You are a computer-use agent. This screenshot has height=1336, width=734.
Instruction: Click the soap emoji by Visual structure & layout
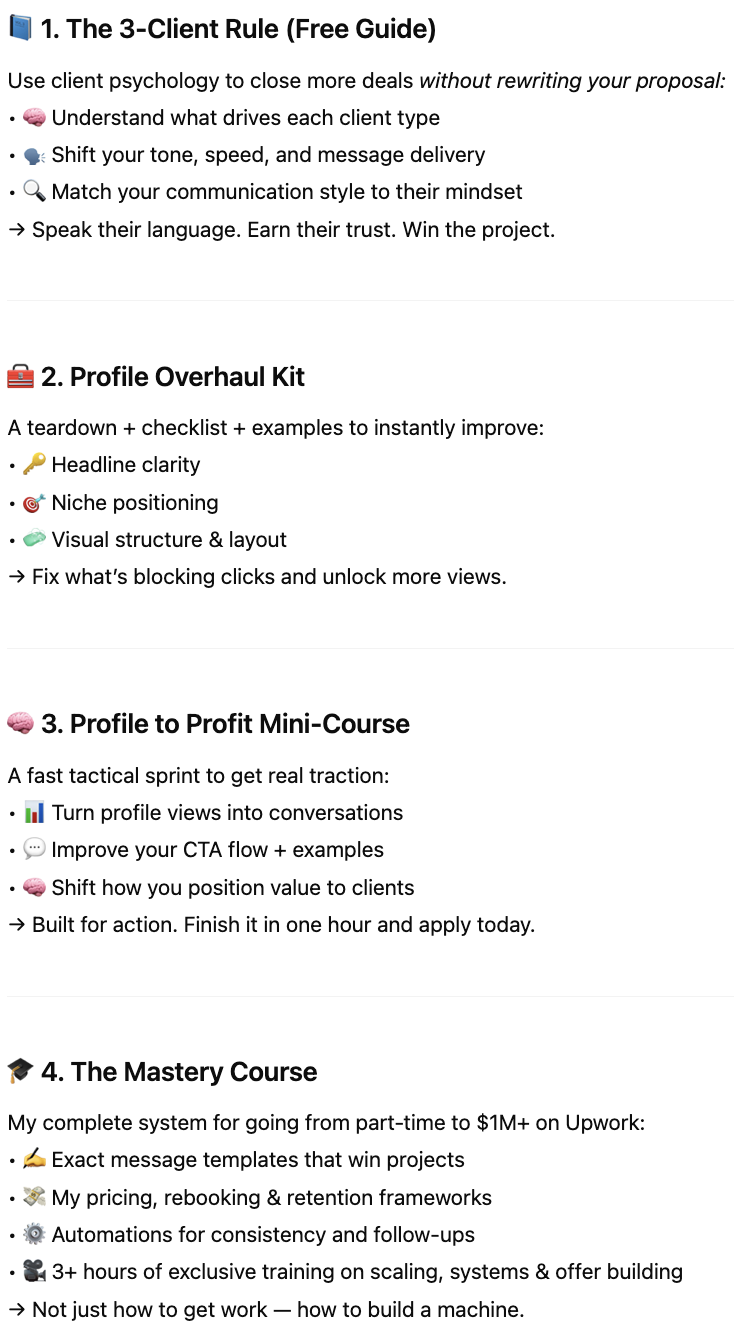click(x=34, y=539)
